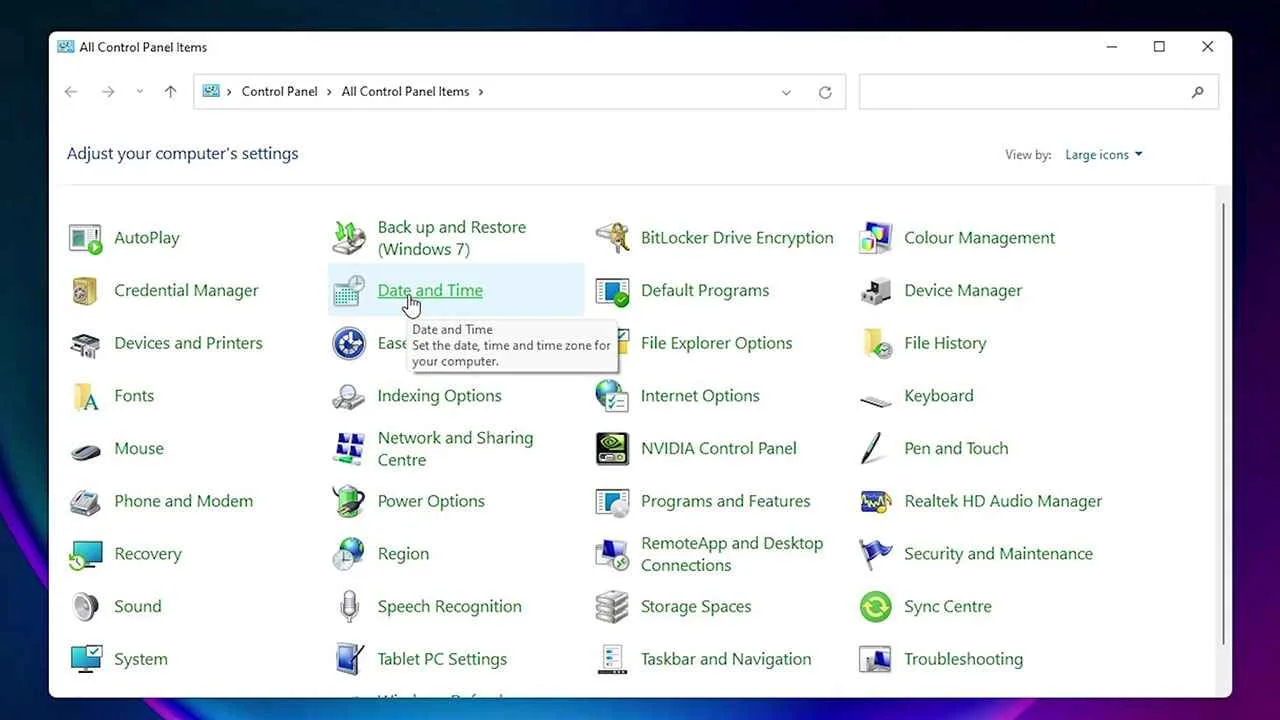Click the Region globe icon
The image size is (1280, 720).
click(x=349, y=554)
